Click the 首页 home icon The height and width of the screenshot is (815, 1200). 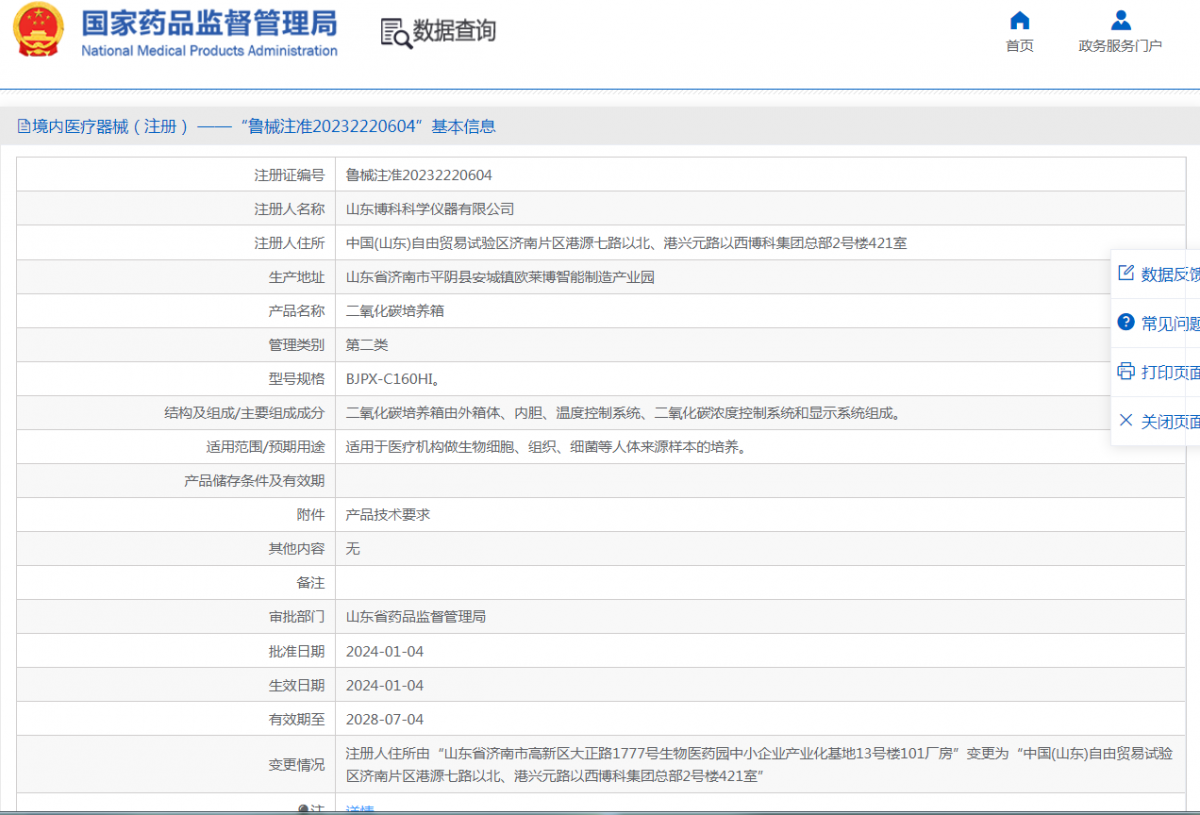click(1019, 20)
